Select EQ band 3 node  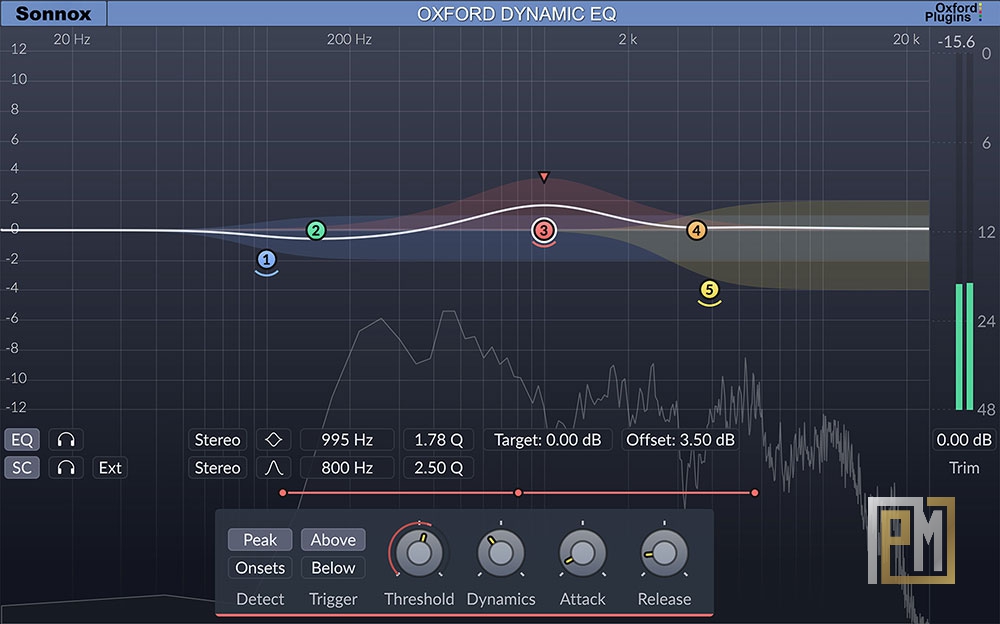coord(544,230)
